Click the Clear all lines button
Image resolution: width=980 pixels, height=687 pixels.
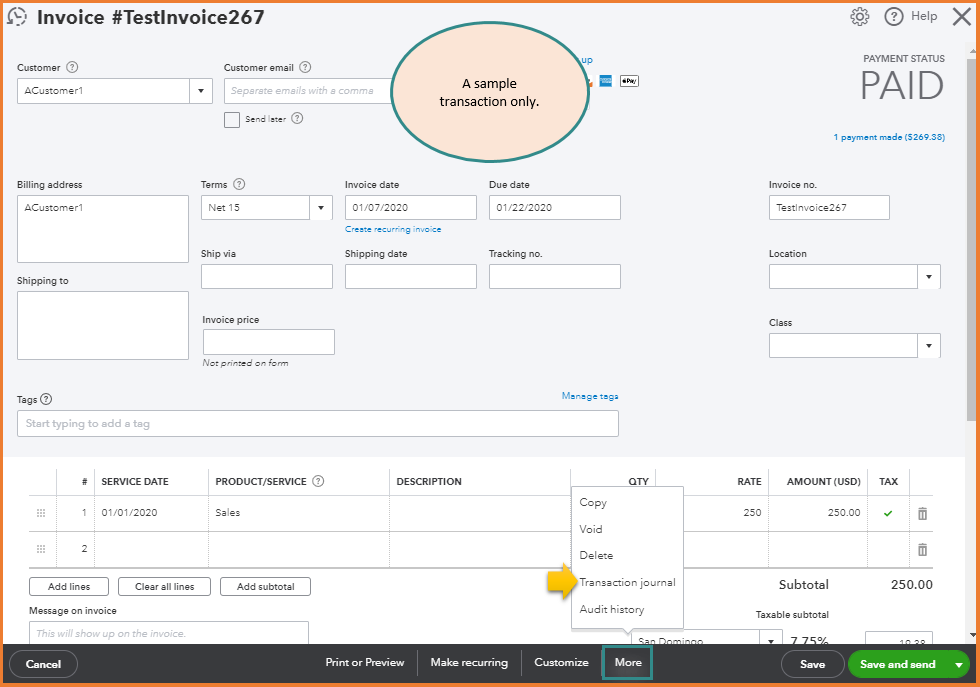tap(164, 586)
